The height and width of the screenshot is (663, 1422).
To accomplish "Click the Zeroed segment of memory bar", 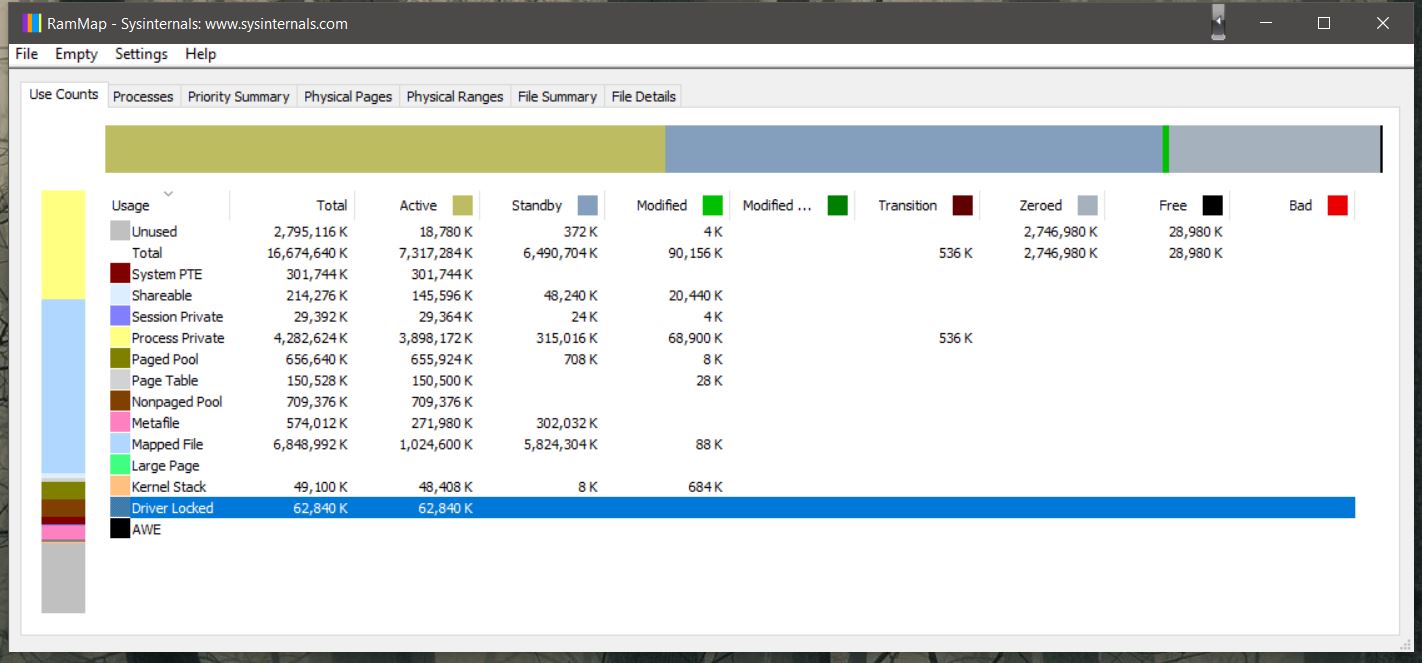I will tap(1275, 149).
